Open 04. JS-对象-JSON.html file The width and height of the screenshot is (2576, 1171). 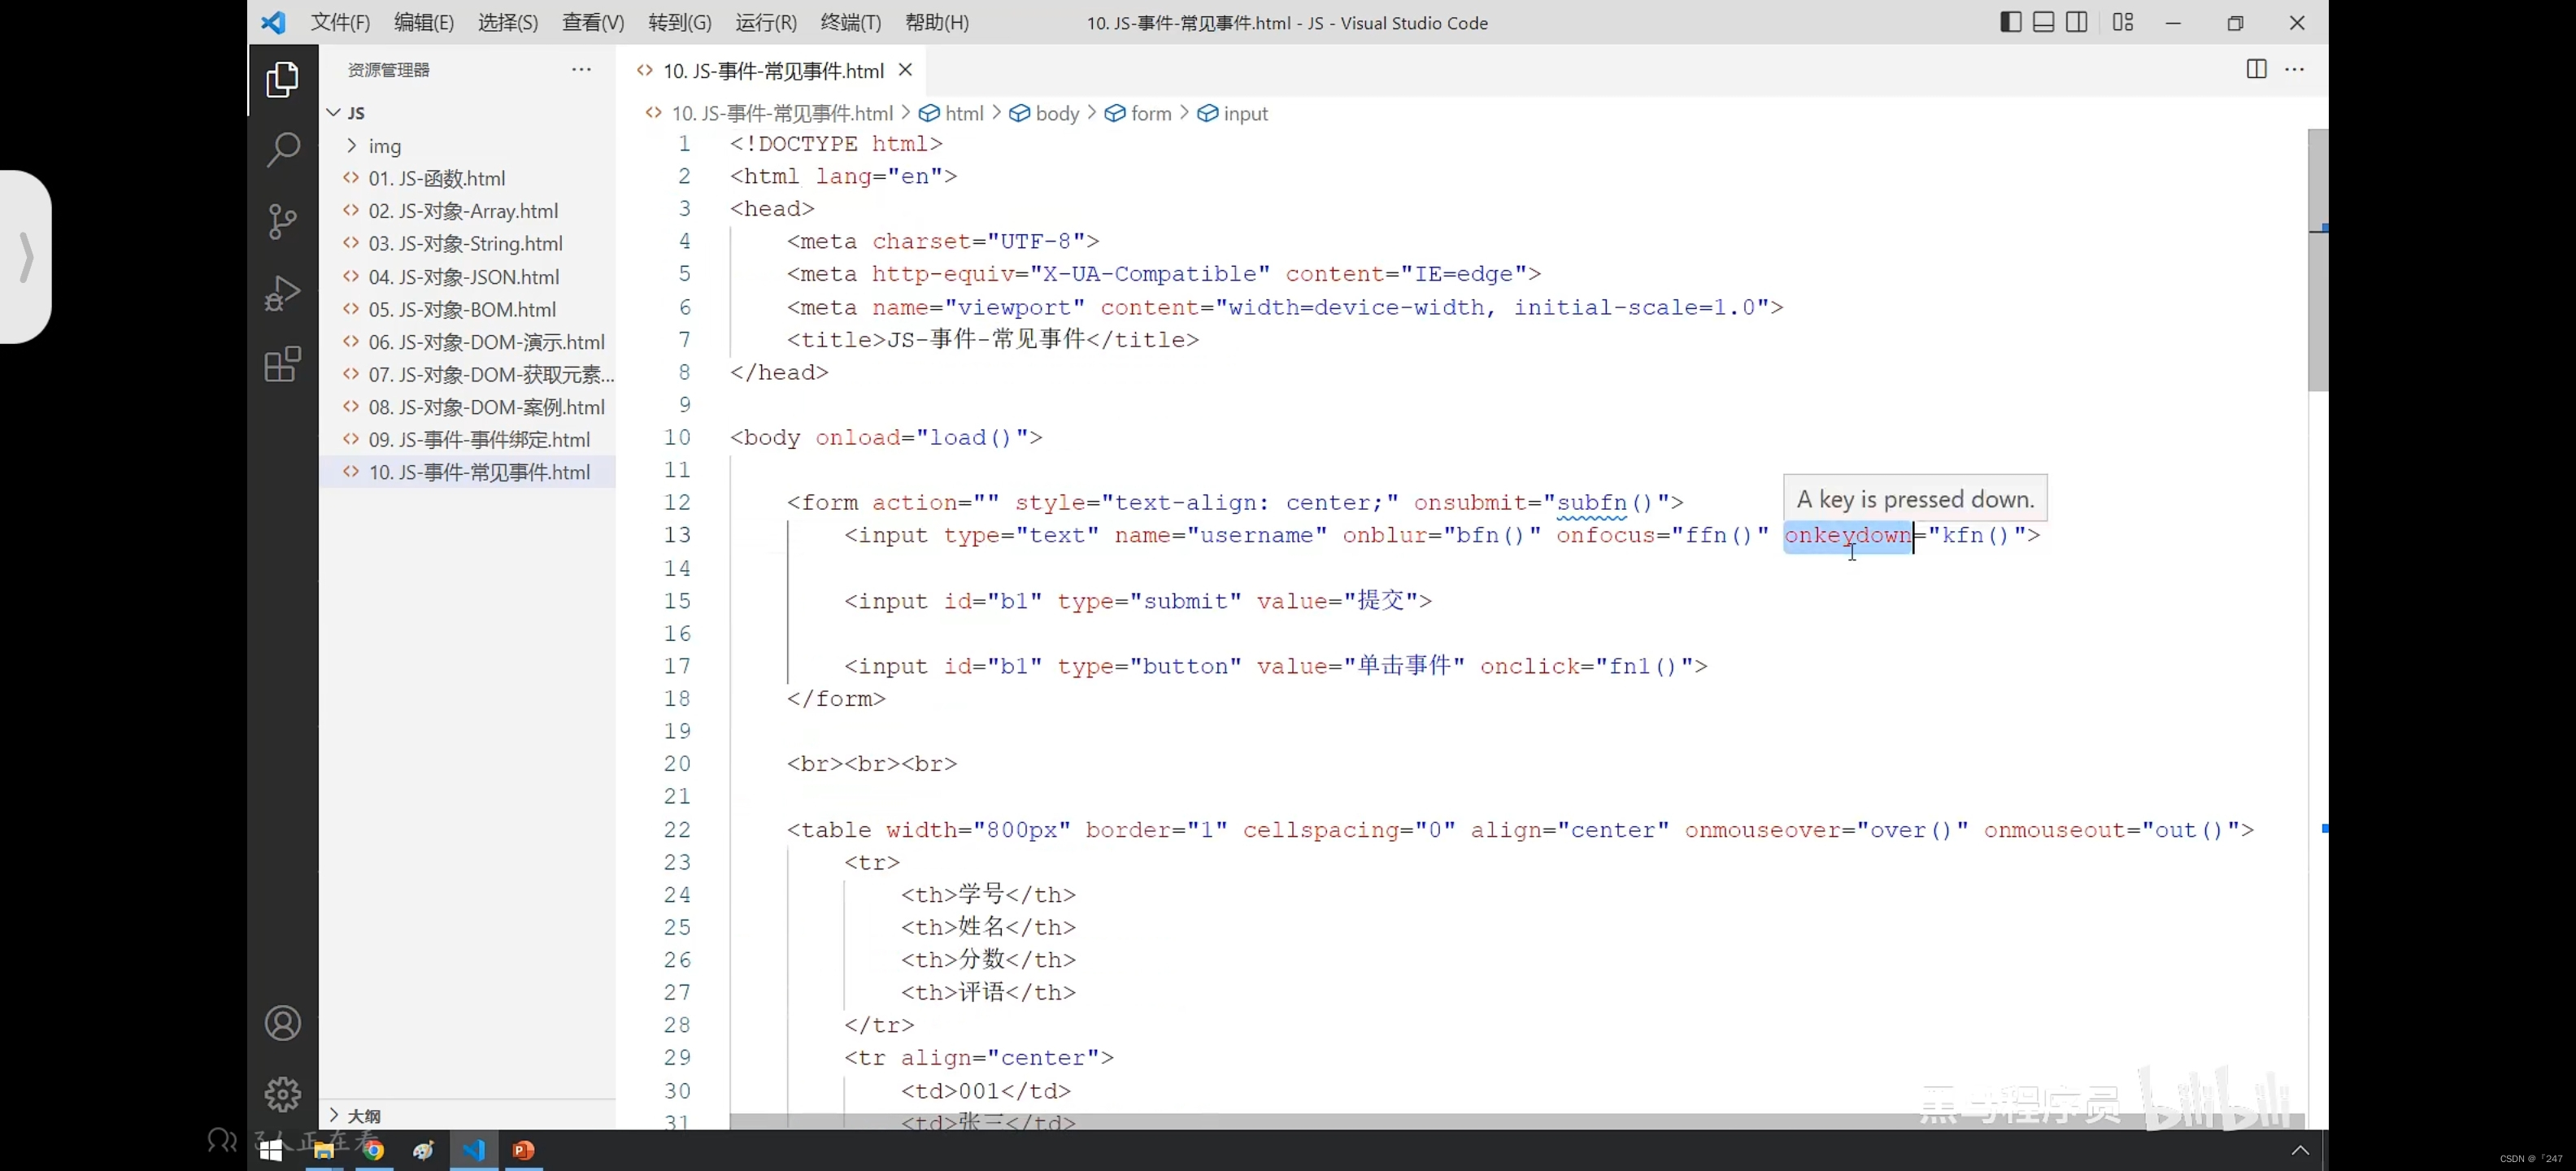[x=468, y=277]
